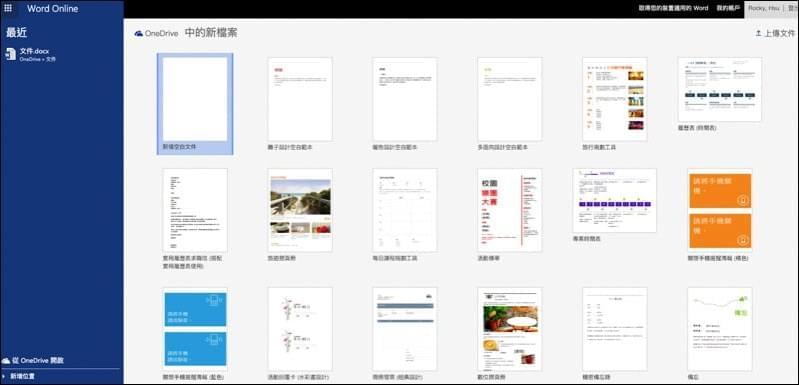Open the purple project timeline template
The image size is (799, 385).
coord(615,200)
